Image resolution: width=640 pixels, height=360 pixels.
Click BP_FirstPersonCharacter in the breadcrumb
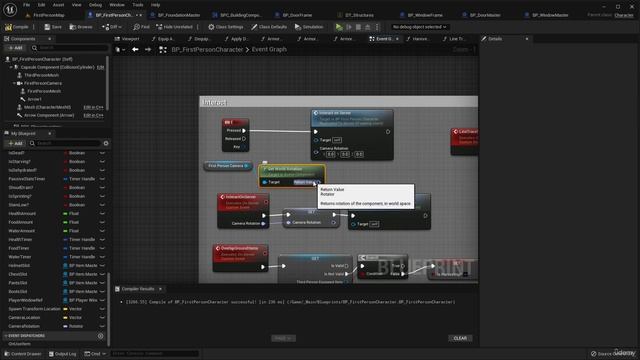point(207,49)
